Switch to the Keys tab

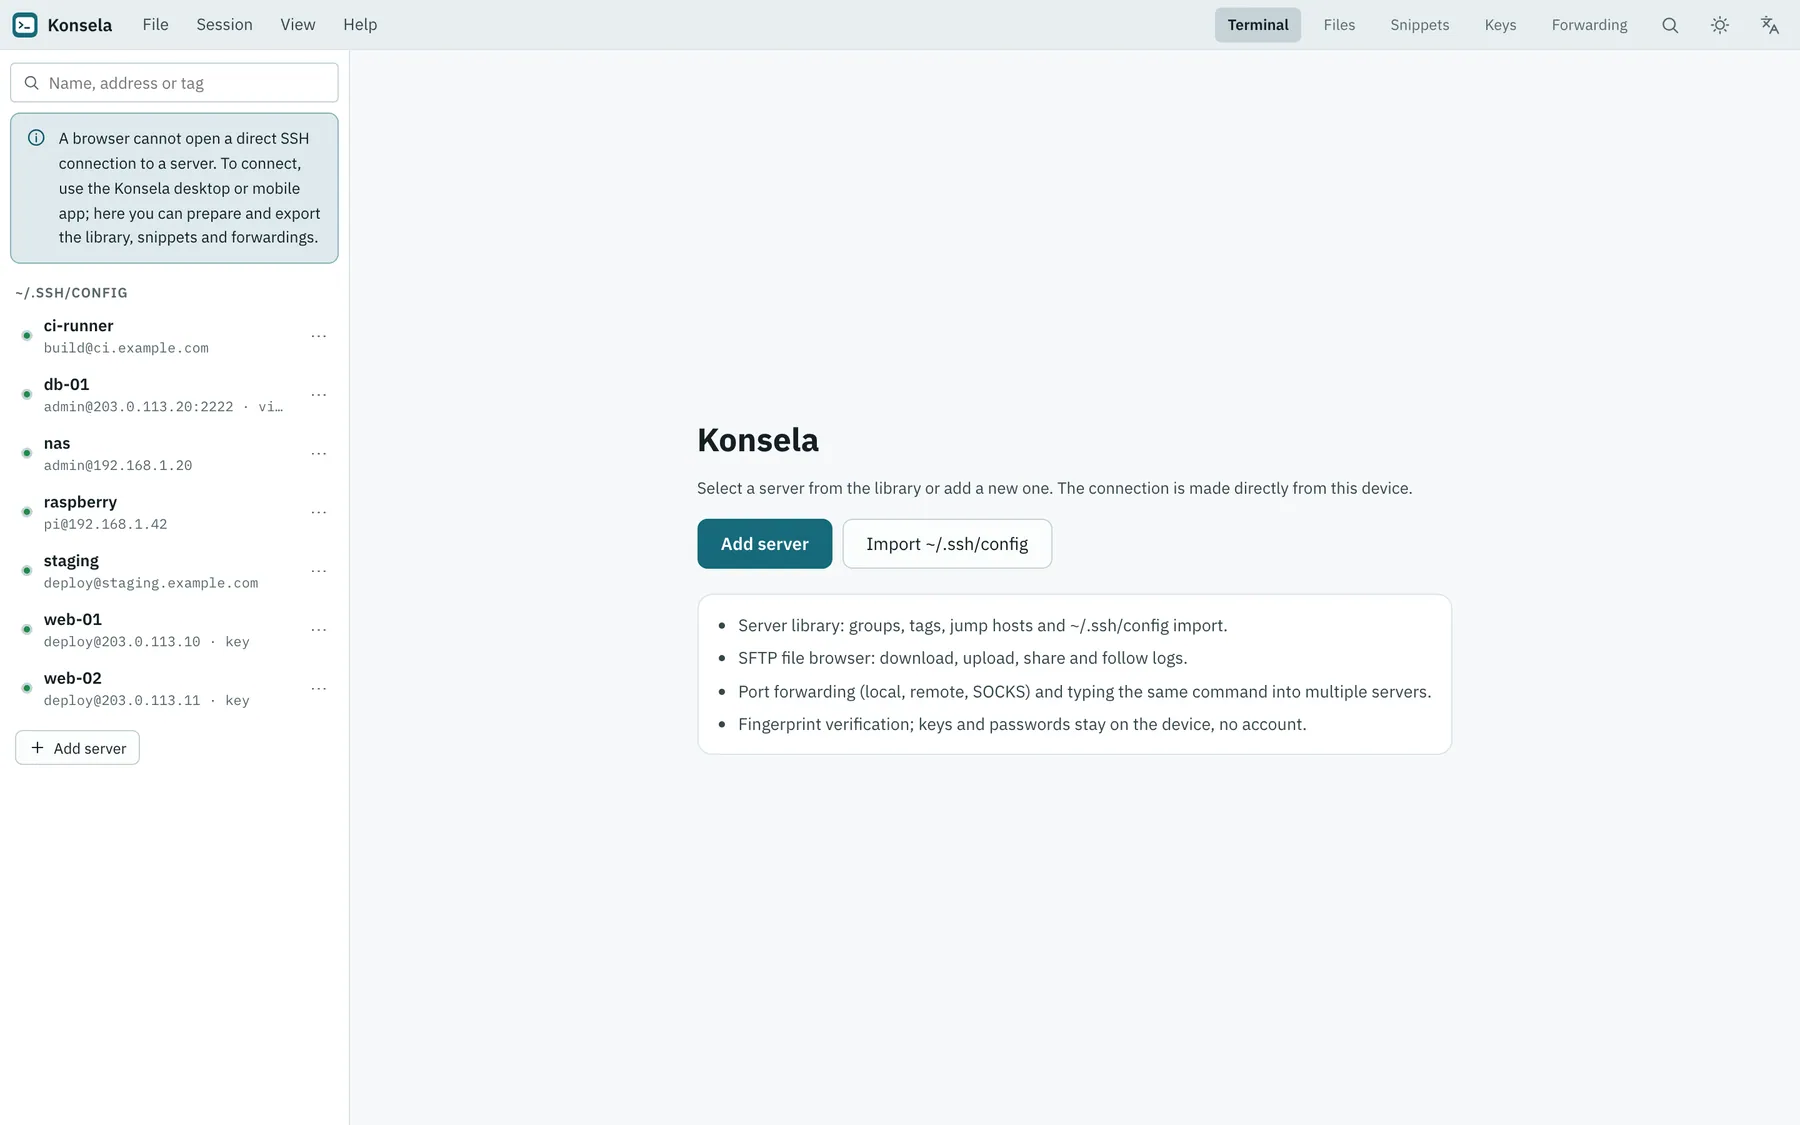[1500, 25]
